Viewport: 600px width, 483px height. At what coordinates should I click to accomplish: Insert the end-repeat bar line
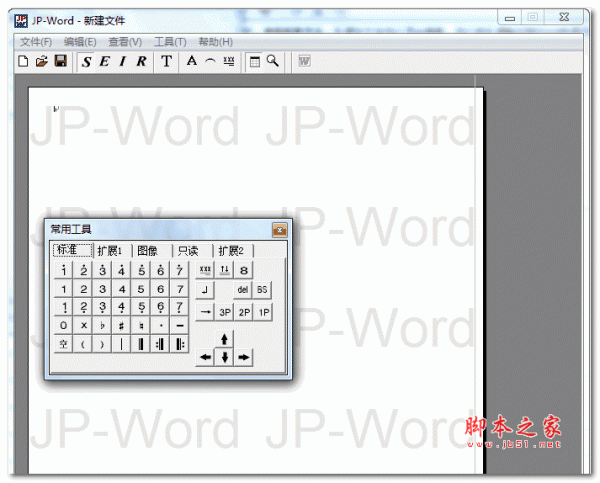point(160,344)
